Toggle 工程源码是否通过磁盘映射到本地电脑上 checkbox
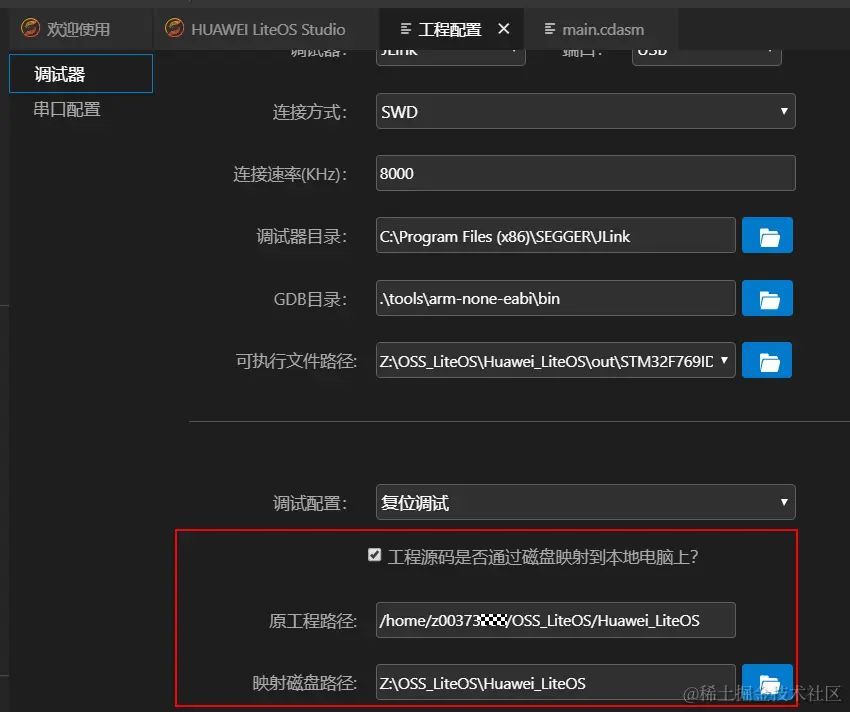This screenshot has height=712, width=850. tap(374, 555)
